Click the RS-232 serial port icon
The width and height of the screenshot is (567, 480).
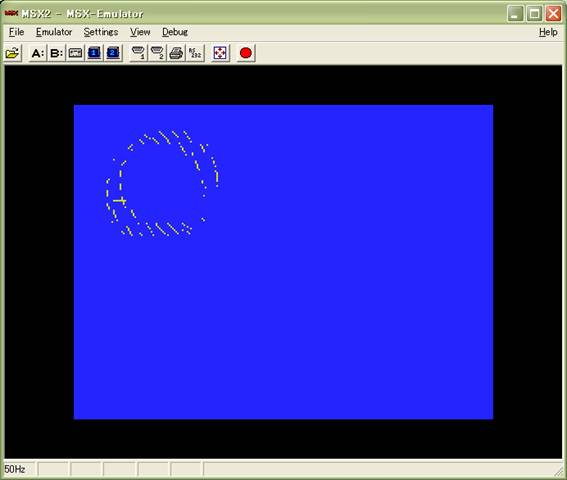click(x=195, y=53)
